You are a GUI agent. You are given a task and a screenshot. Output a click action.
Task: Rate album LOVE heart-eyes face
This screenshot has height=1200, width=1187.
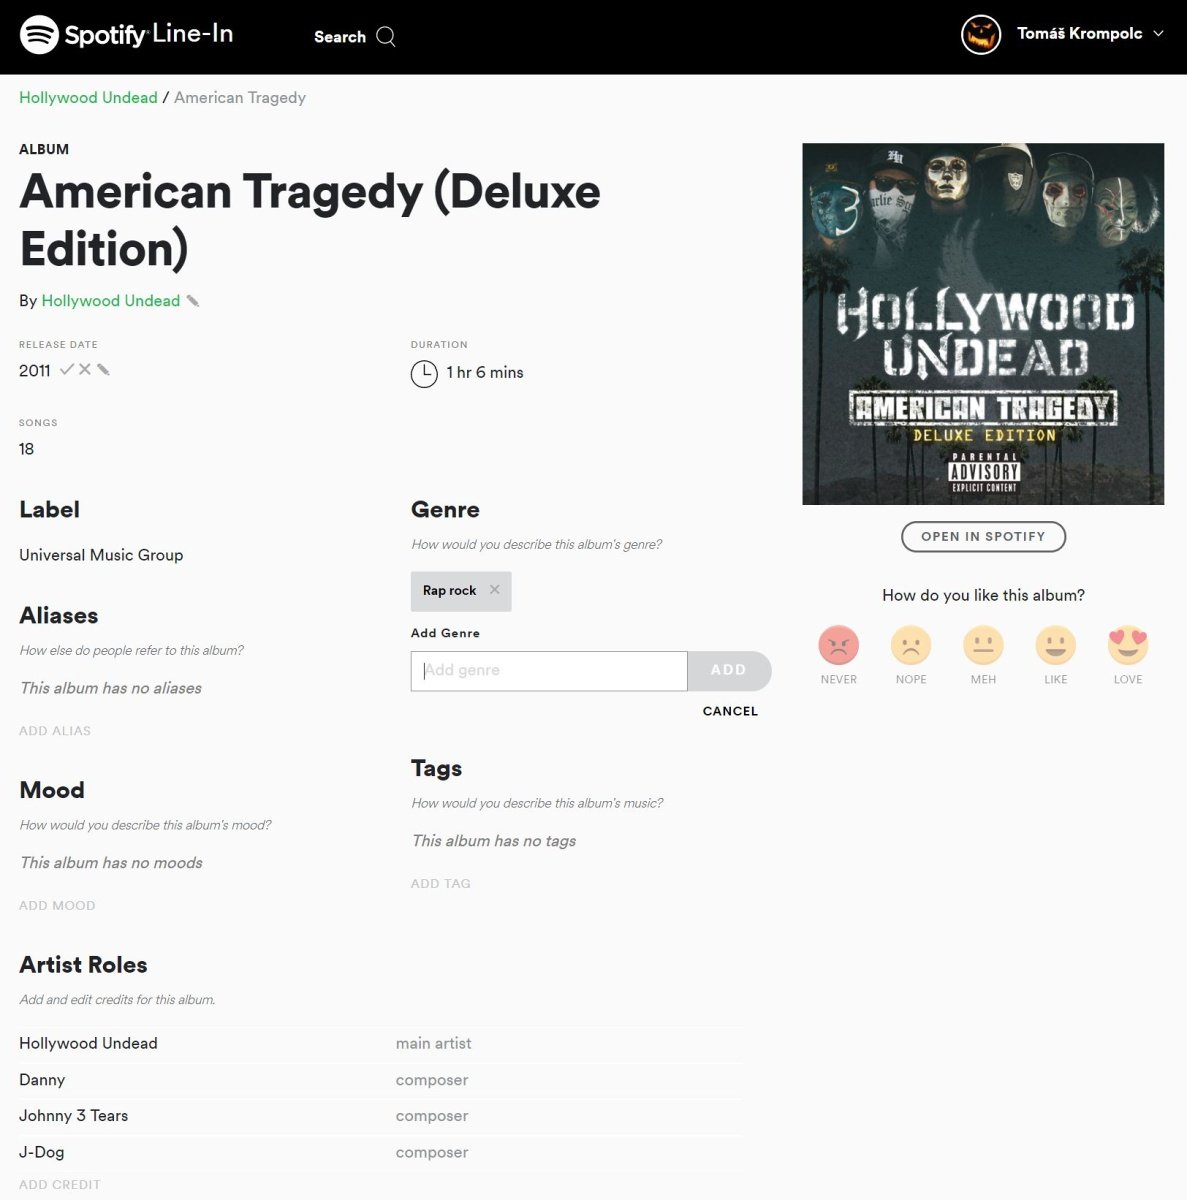pyautogui.click(x=1128, y=646)
